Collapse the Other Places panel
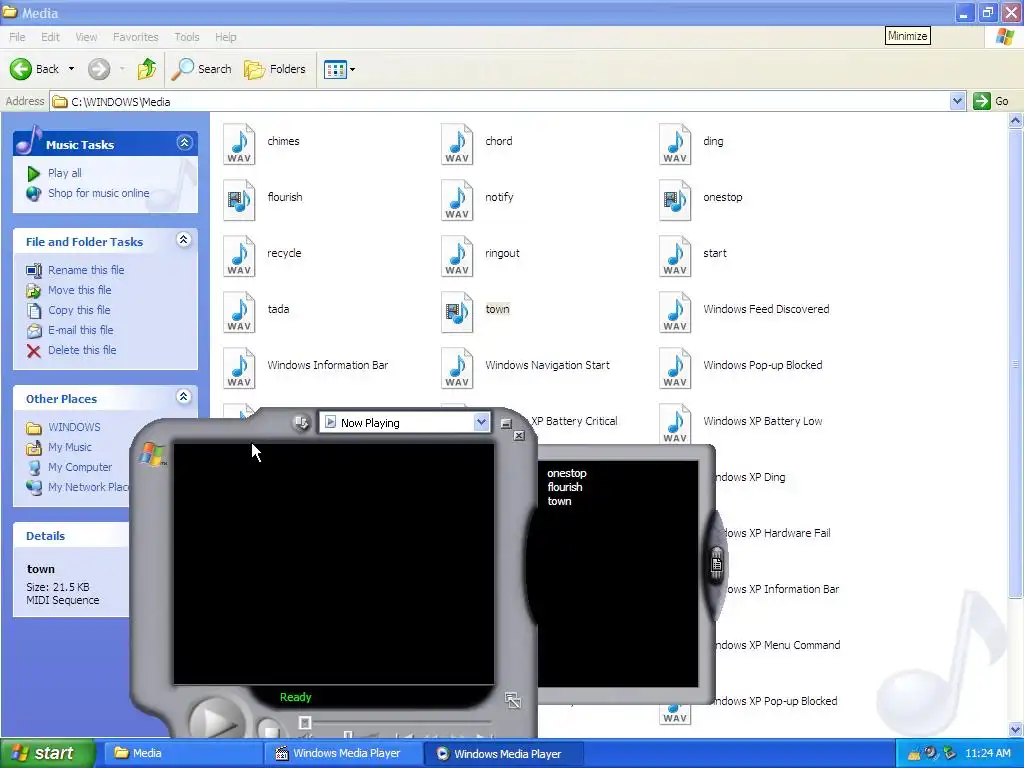 coord(184,396)
